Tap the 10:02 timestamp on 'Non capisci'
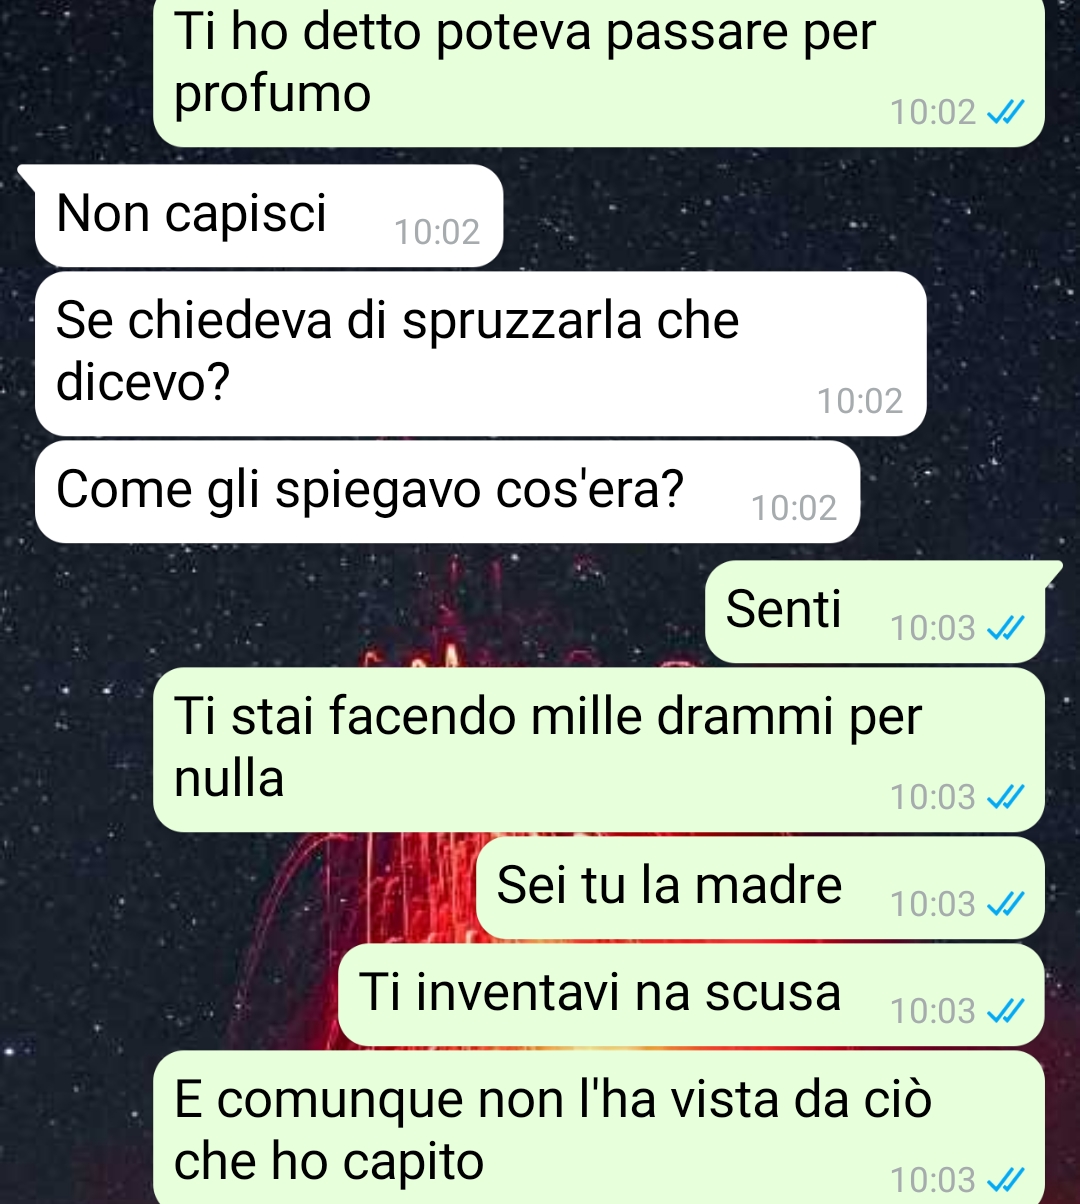This screenshot has height=1204, width=1080. coord(437,232)
